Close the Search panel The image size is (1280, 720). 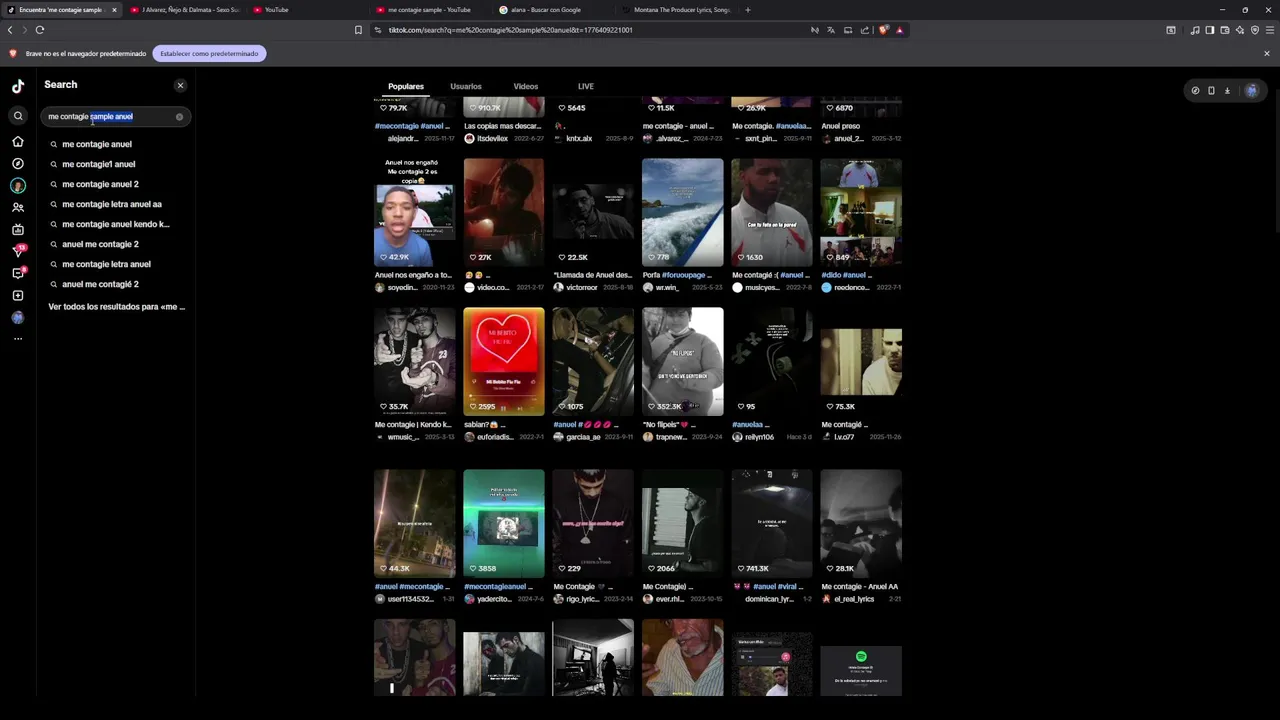(180, 85)
